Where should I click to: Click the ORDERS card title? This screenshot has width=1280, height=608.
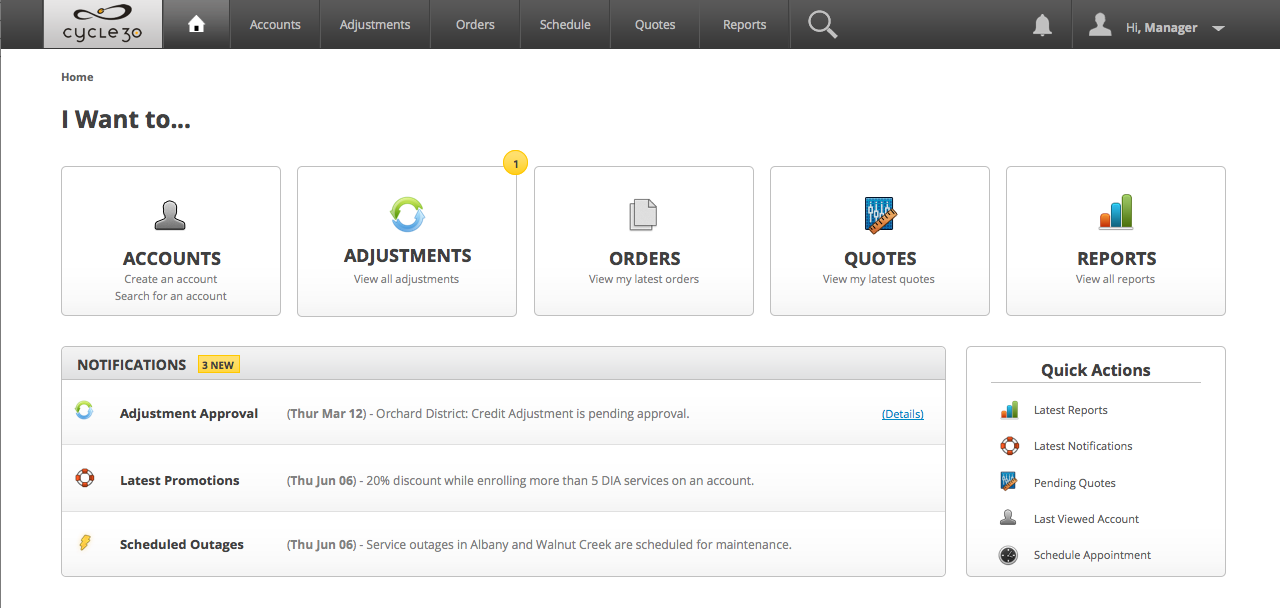tap(645, 258)
